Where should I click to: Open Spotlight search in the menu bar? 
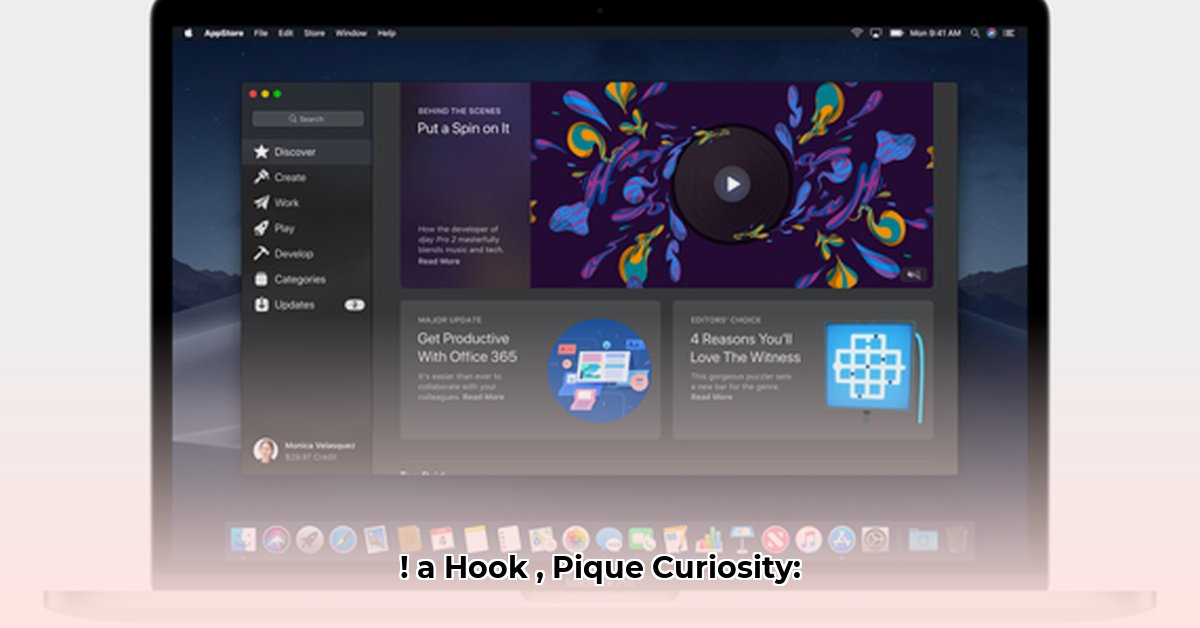coord(974,33)
